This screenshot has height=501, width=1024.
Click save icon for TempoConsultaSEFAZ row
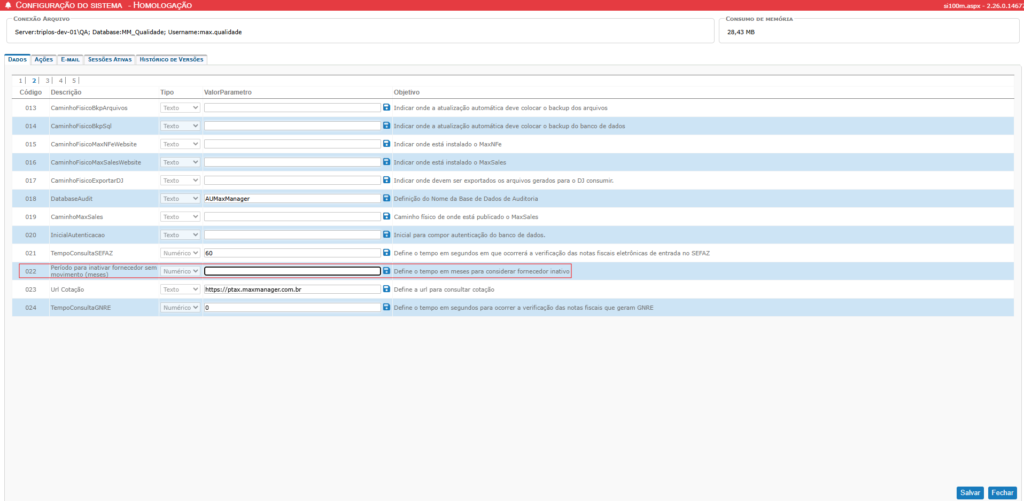386,252
